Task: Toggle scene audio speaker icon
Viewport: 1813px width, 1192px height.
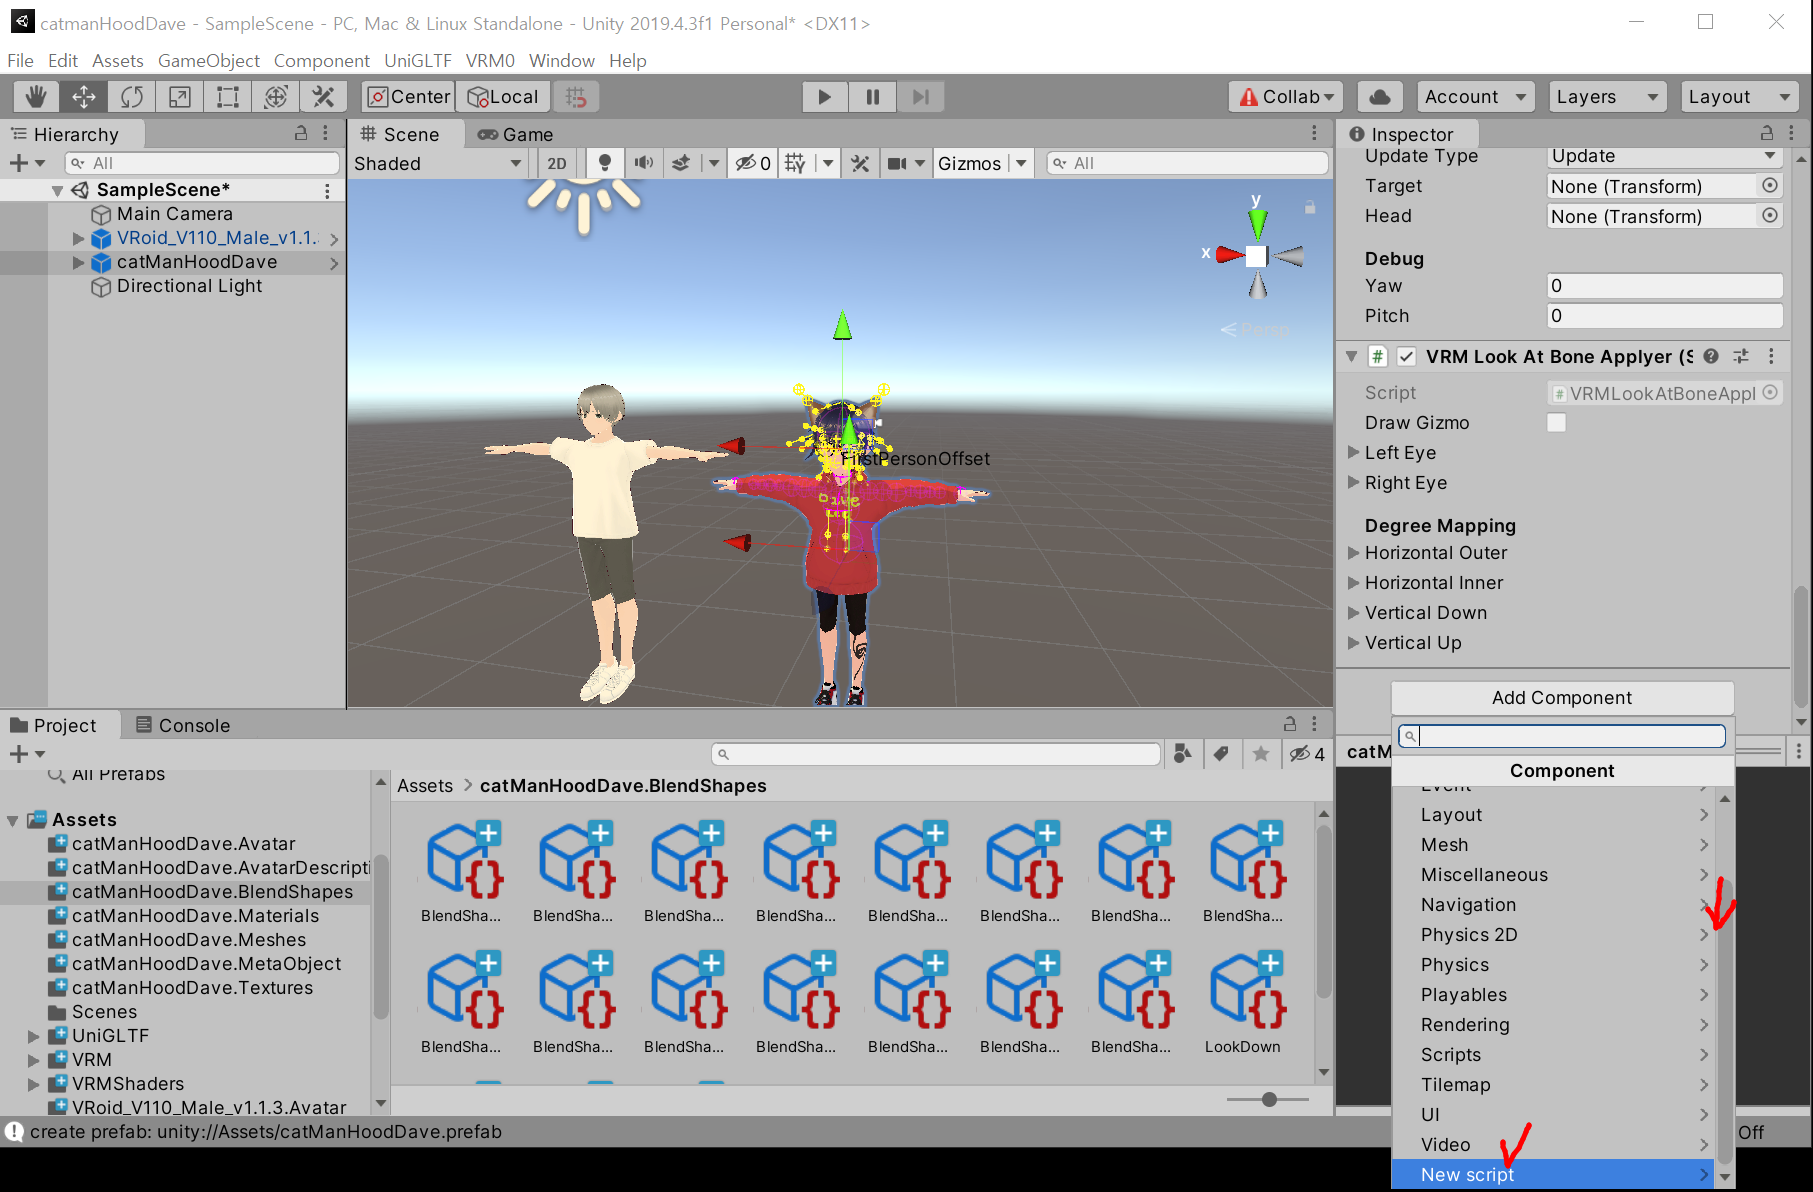Action: (644, 163)
